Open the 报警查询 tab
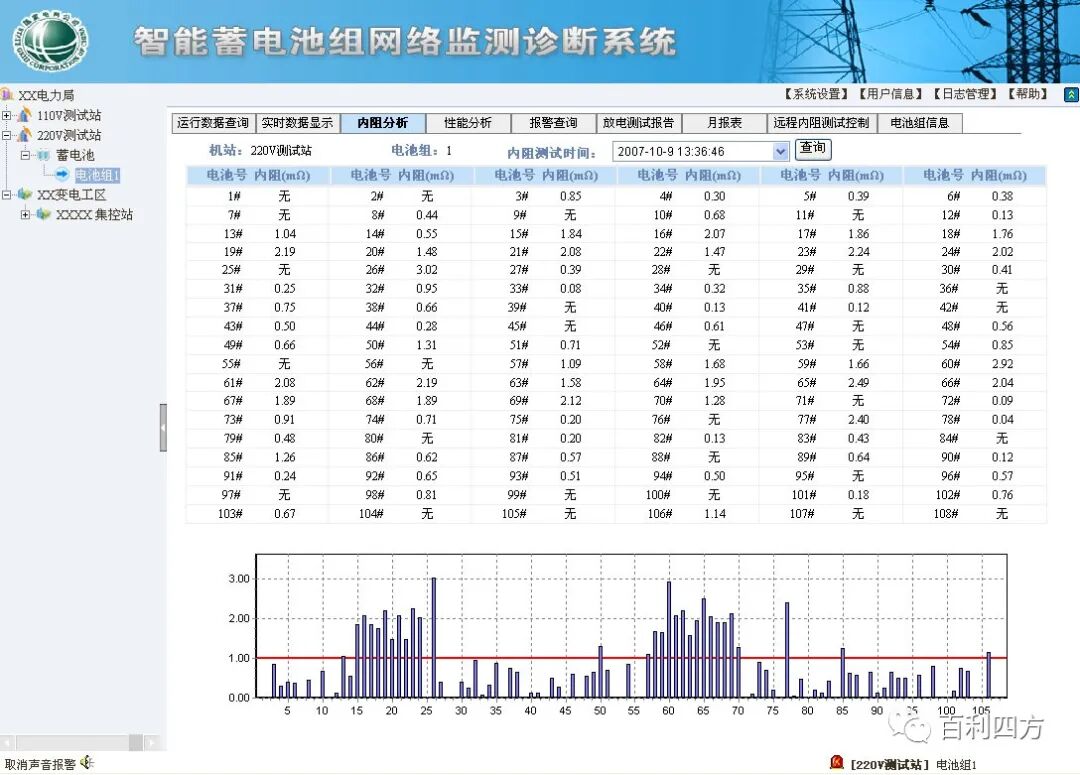The height and width of the screenshot is (775, 1080). (x=553, y=123)
